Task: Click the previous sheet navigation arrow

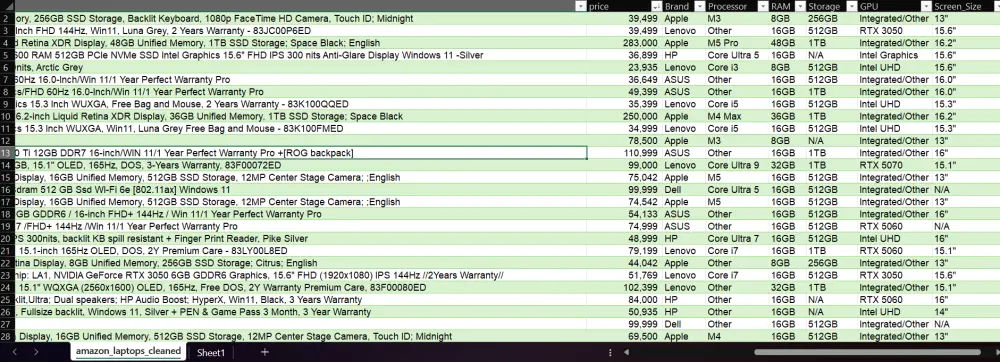Action: point(15,352)
